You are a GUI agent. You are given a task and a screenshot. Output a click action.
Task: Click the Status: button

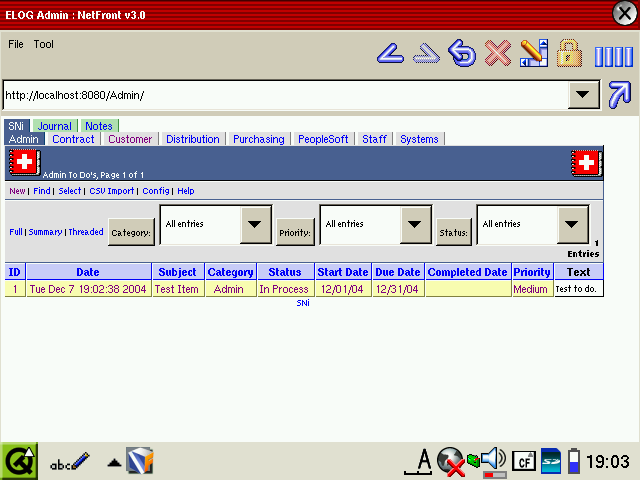453,232
